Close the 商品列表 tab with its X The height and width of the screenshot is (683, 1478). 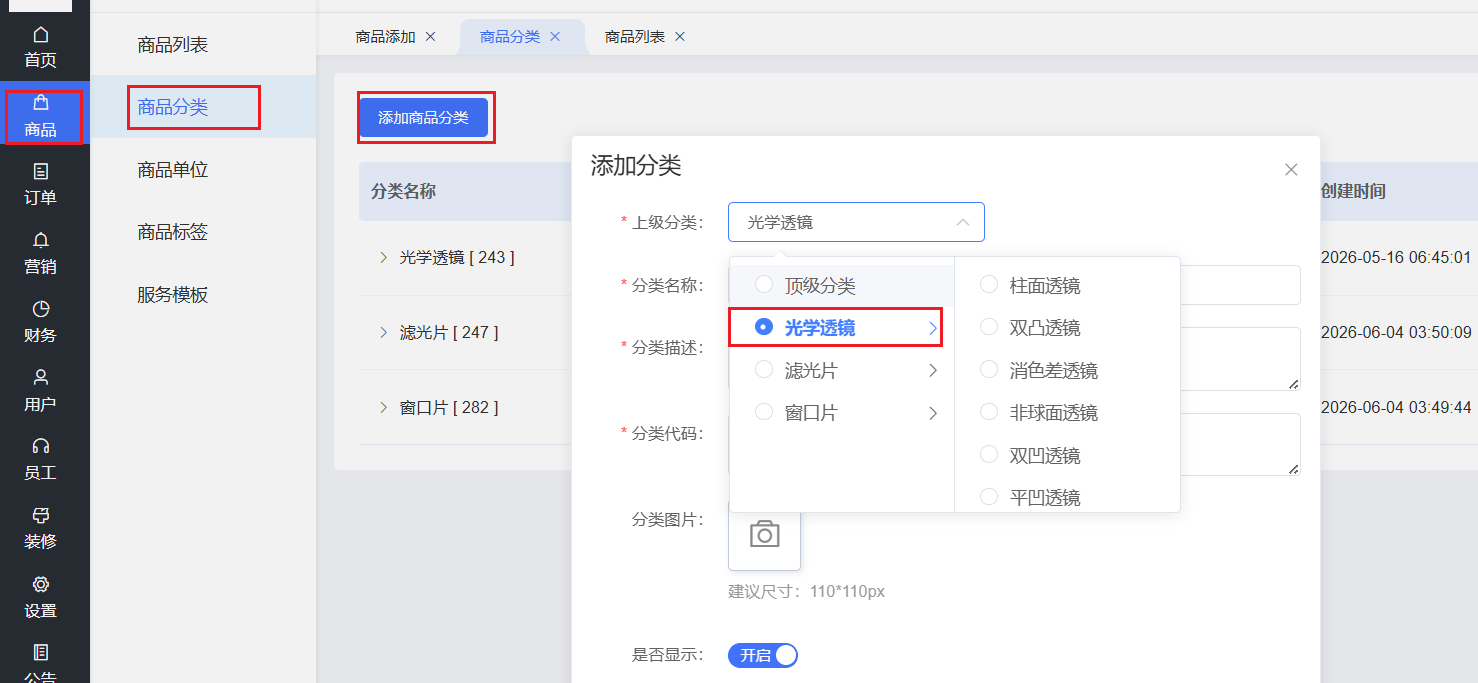680,37
